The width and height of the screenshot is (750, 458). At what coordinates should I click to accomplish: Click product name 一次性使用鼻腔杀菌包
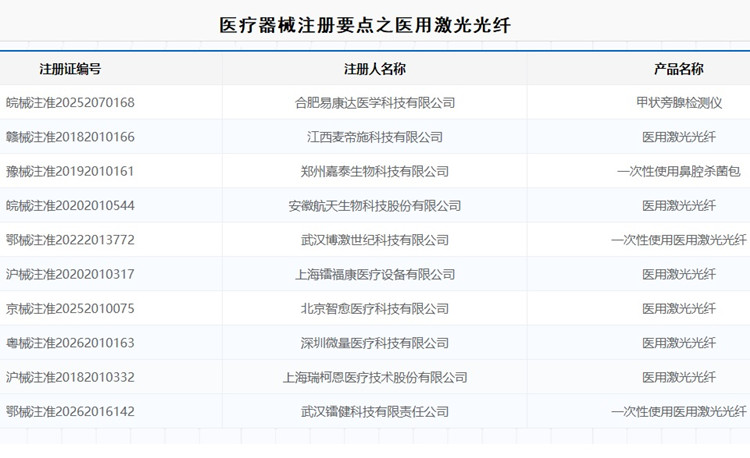click(x=679, y=171)
